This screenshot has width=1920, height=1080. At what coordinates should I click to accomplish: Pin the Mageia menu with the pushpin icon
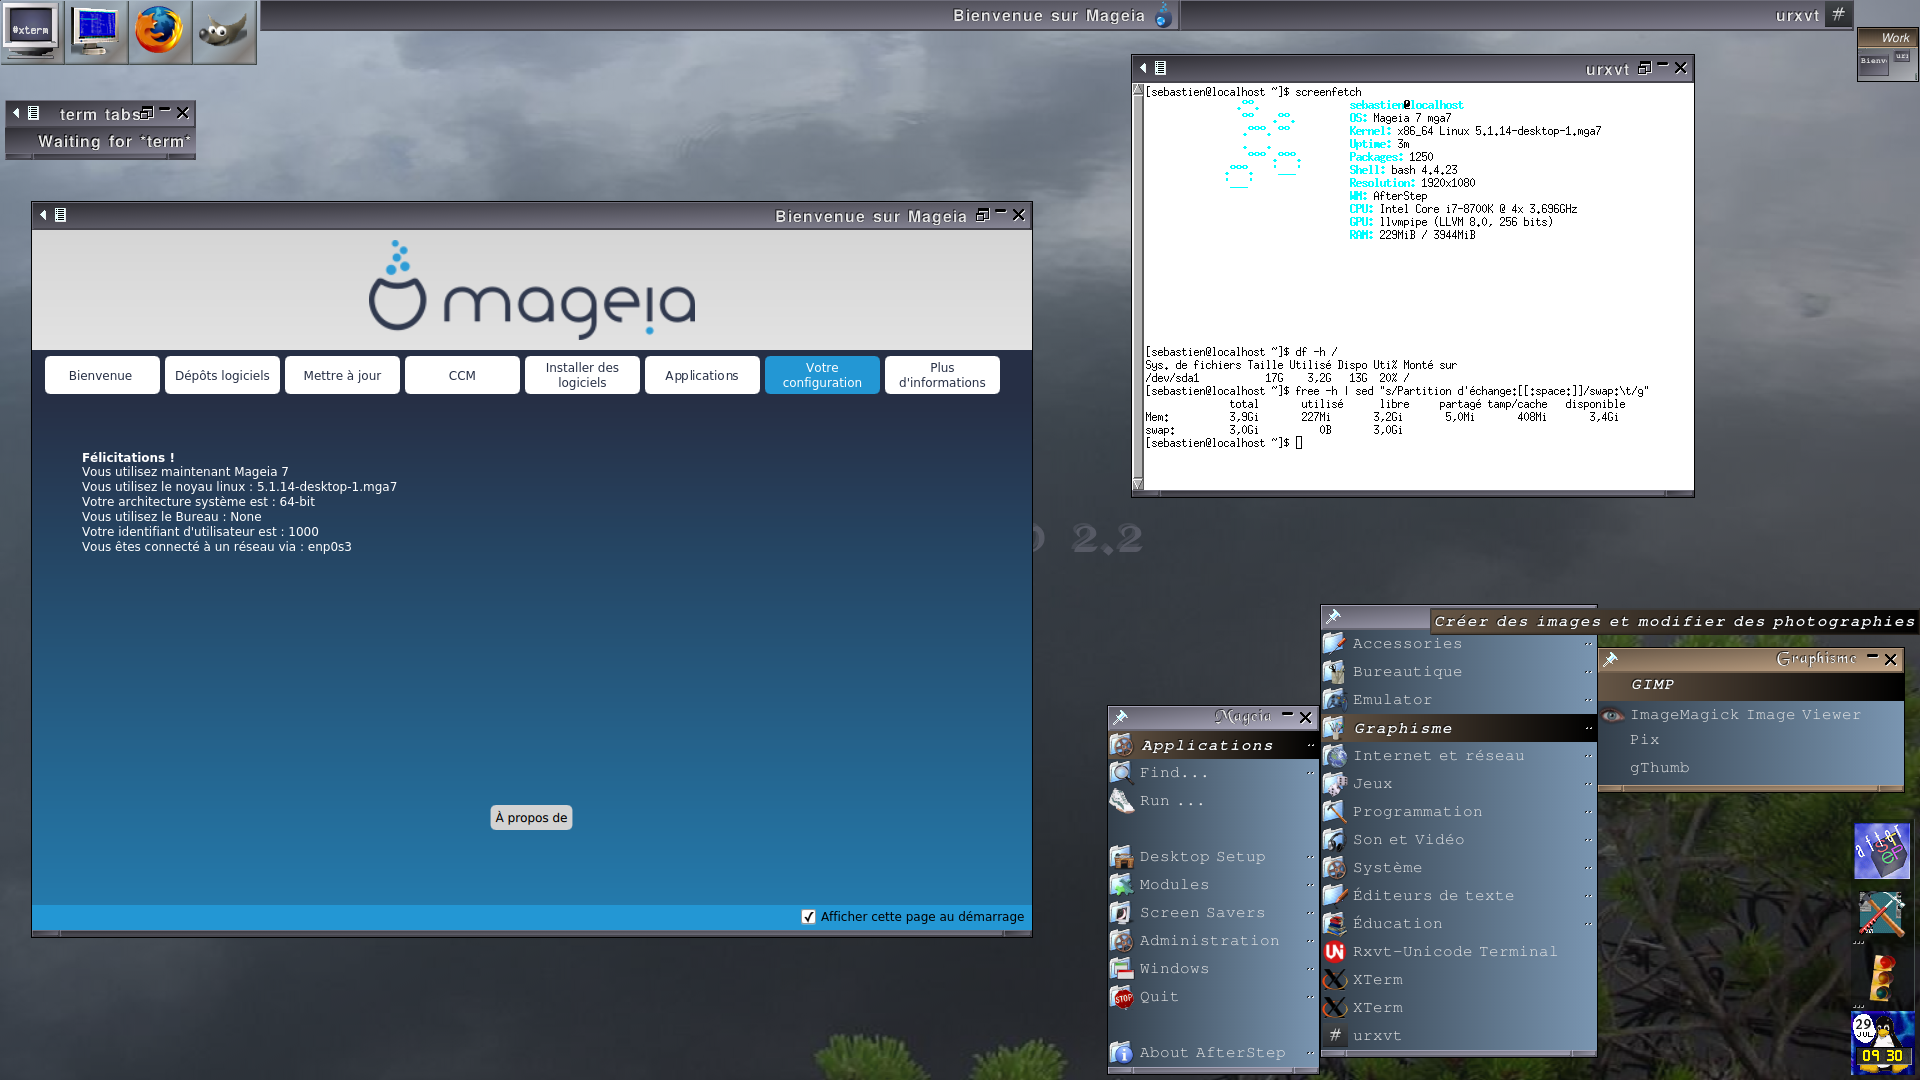point(1121,717)
